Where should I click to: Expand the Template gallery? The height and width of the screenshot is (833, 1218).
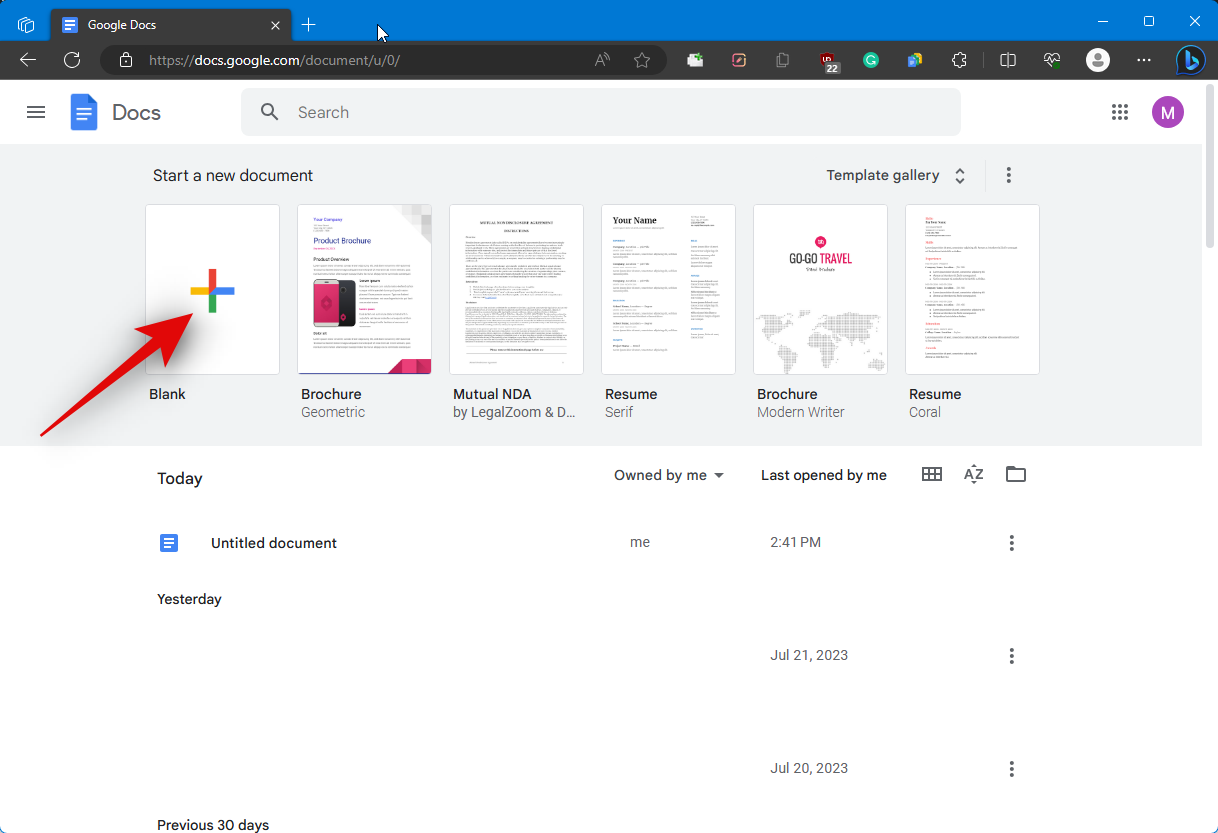click(x=895, y=176)
